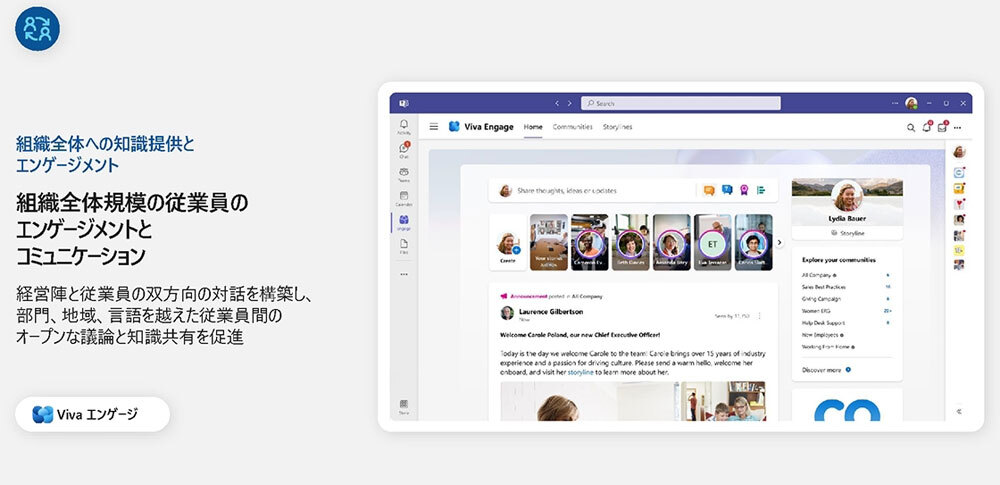Ask a question with blue question icon
The image size is (1000, 485).
(x=726, y=190)
